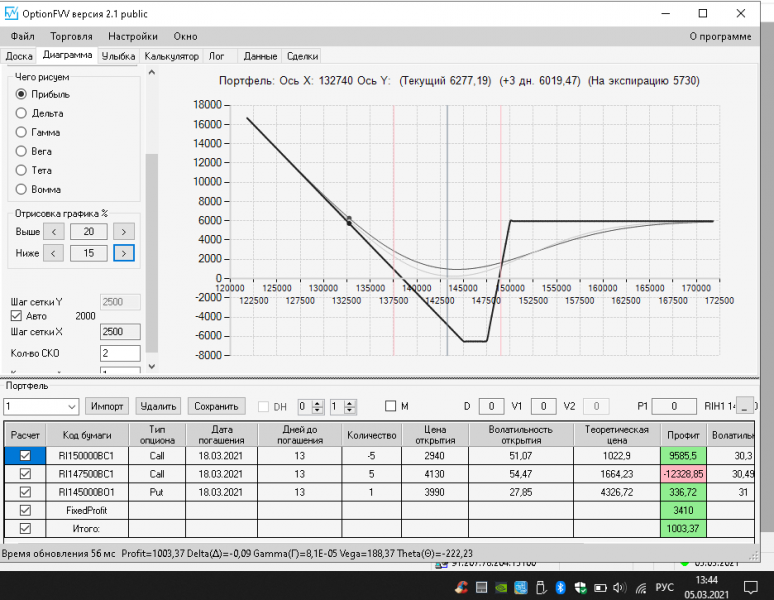Select the Вомма radio button
The image size is (774, 600).
(x=21, y=189)
